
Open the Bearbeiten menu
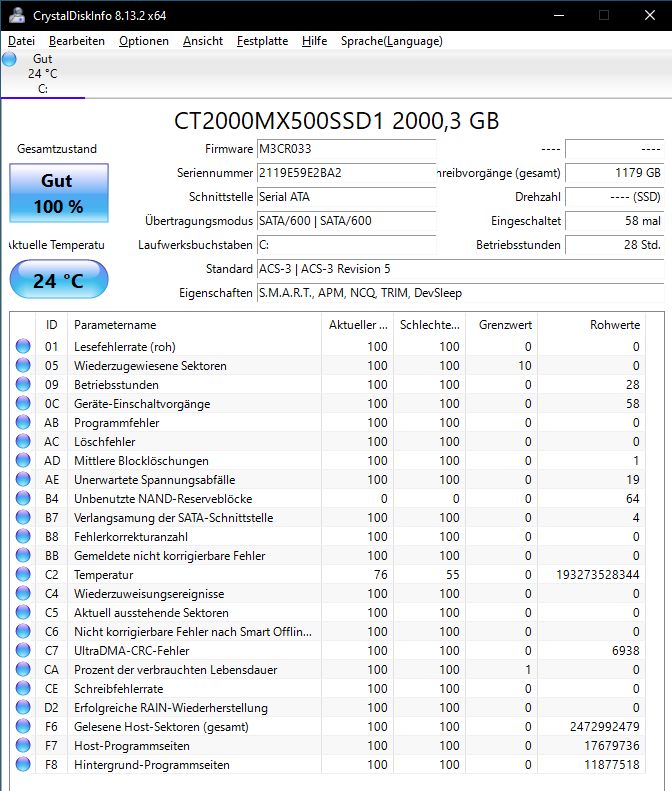[77, 41]
